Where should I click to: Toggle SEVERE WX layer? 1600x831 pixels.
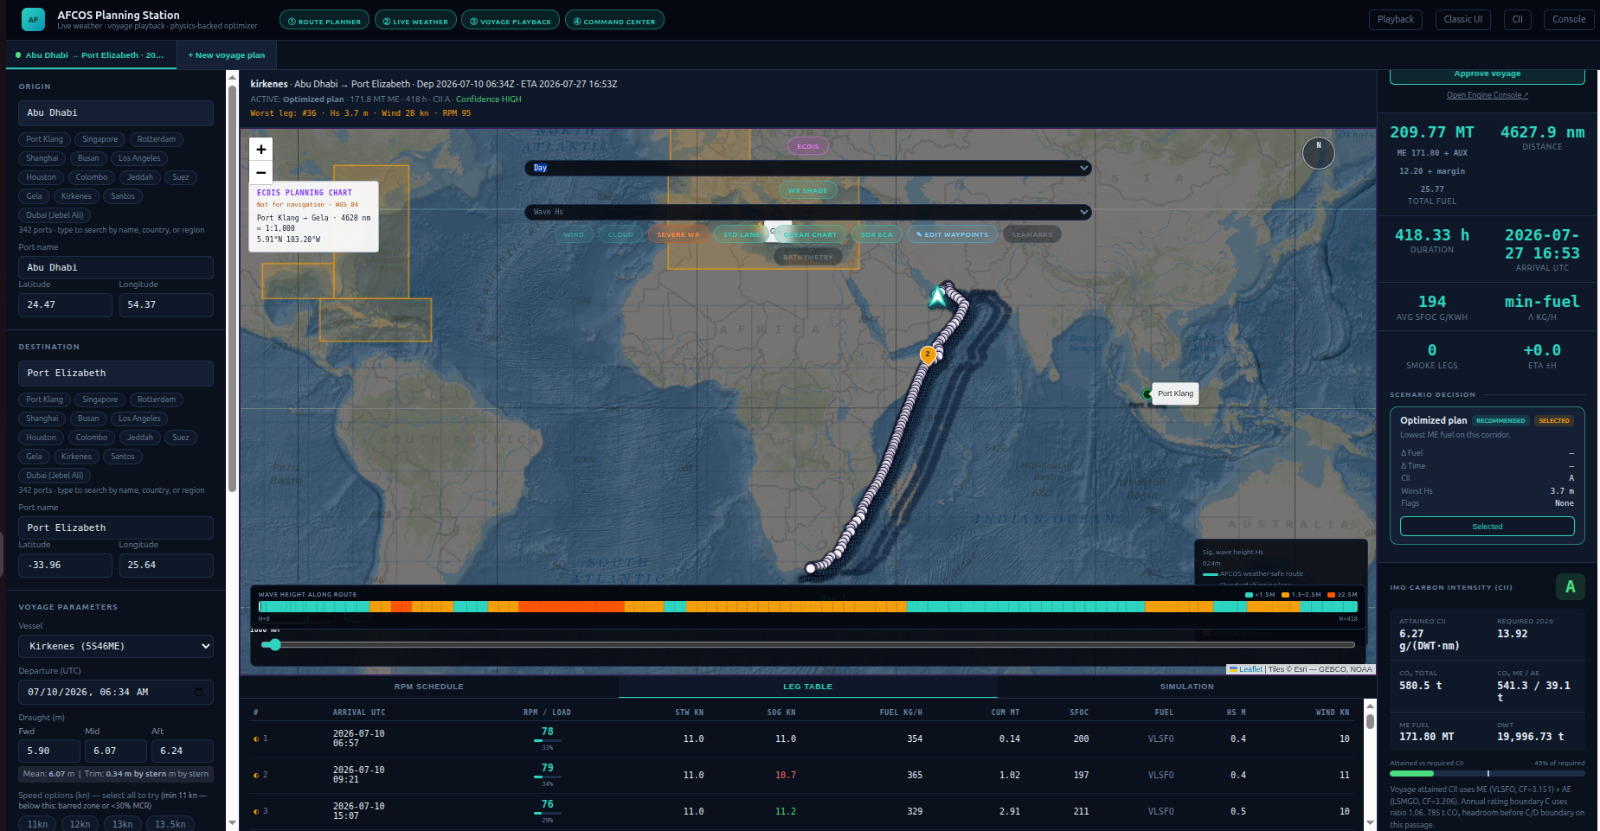[x=678, y=235]
